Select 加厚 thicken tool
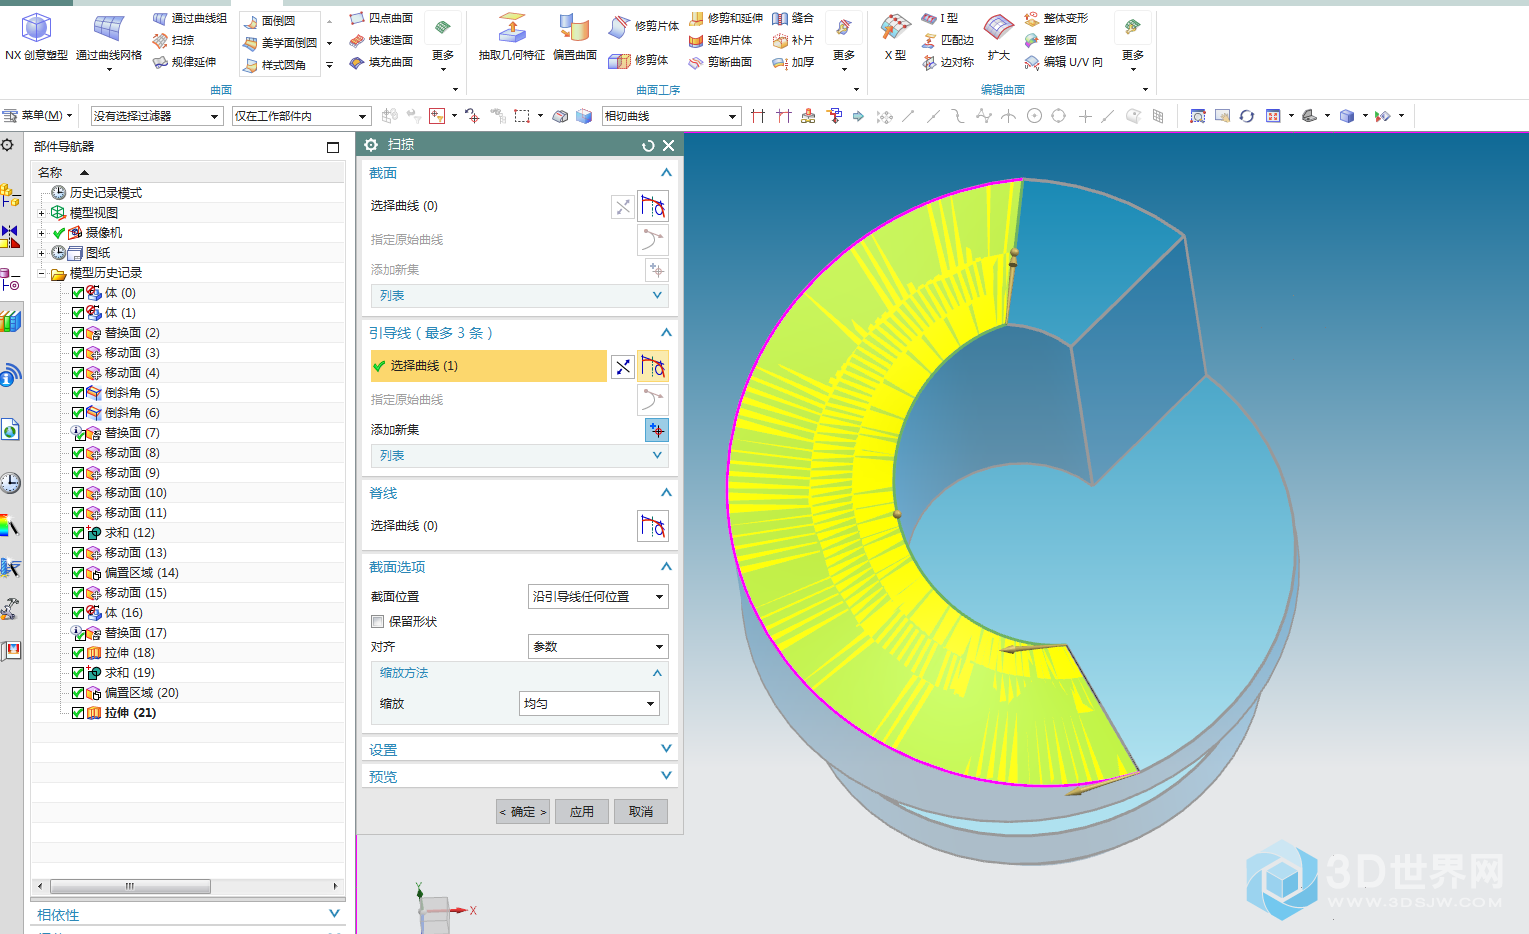The width and height of the screenshot is (1529, 934). coord(793,62)
